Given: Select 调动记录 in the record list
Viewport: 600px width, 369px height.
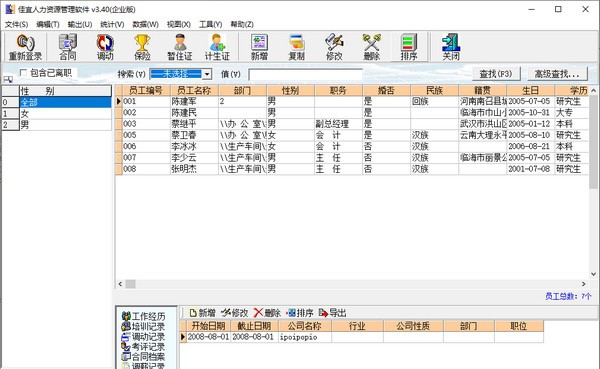Looking at the screenshot, I should 143,337.
